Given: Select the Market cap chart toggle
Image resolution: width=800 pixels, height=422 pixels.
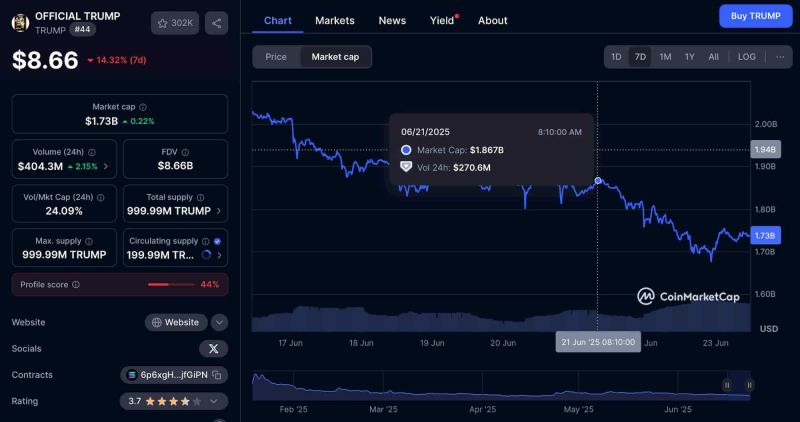Looking at the screenshot, I should click(x=335, y=57).
